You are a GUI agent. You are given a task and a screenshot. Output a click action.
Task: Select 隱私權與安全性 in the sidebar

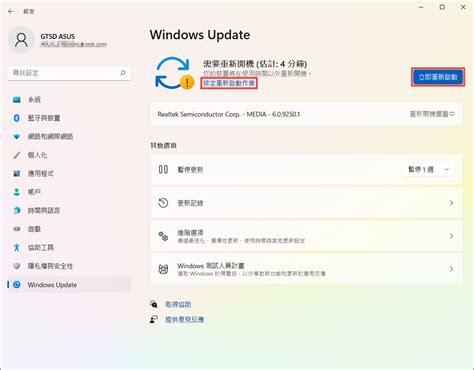tap(69, 266)
